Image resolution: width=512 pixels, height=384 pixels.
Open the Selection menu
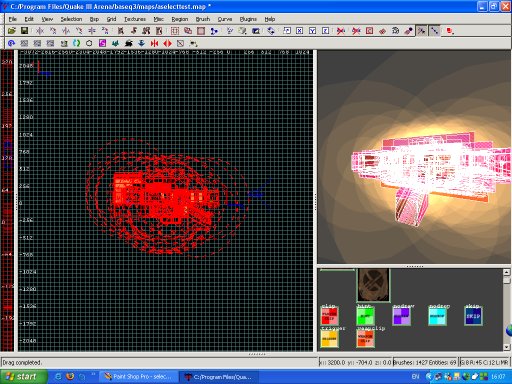(71, 19)
